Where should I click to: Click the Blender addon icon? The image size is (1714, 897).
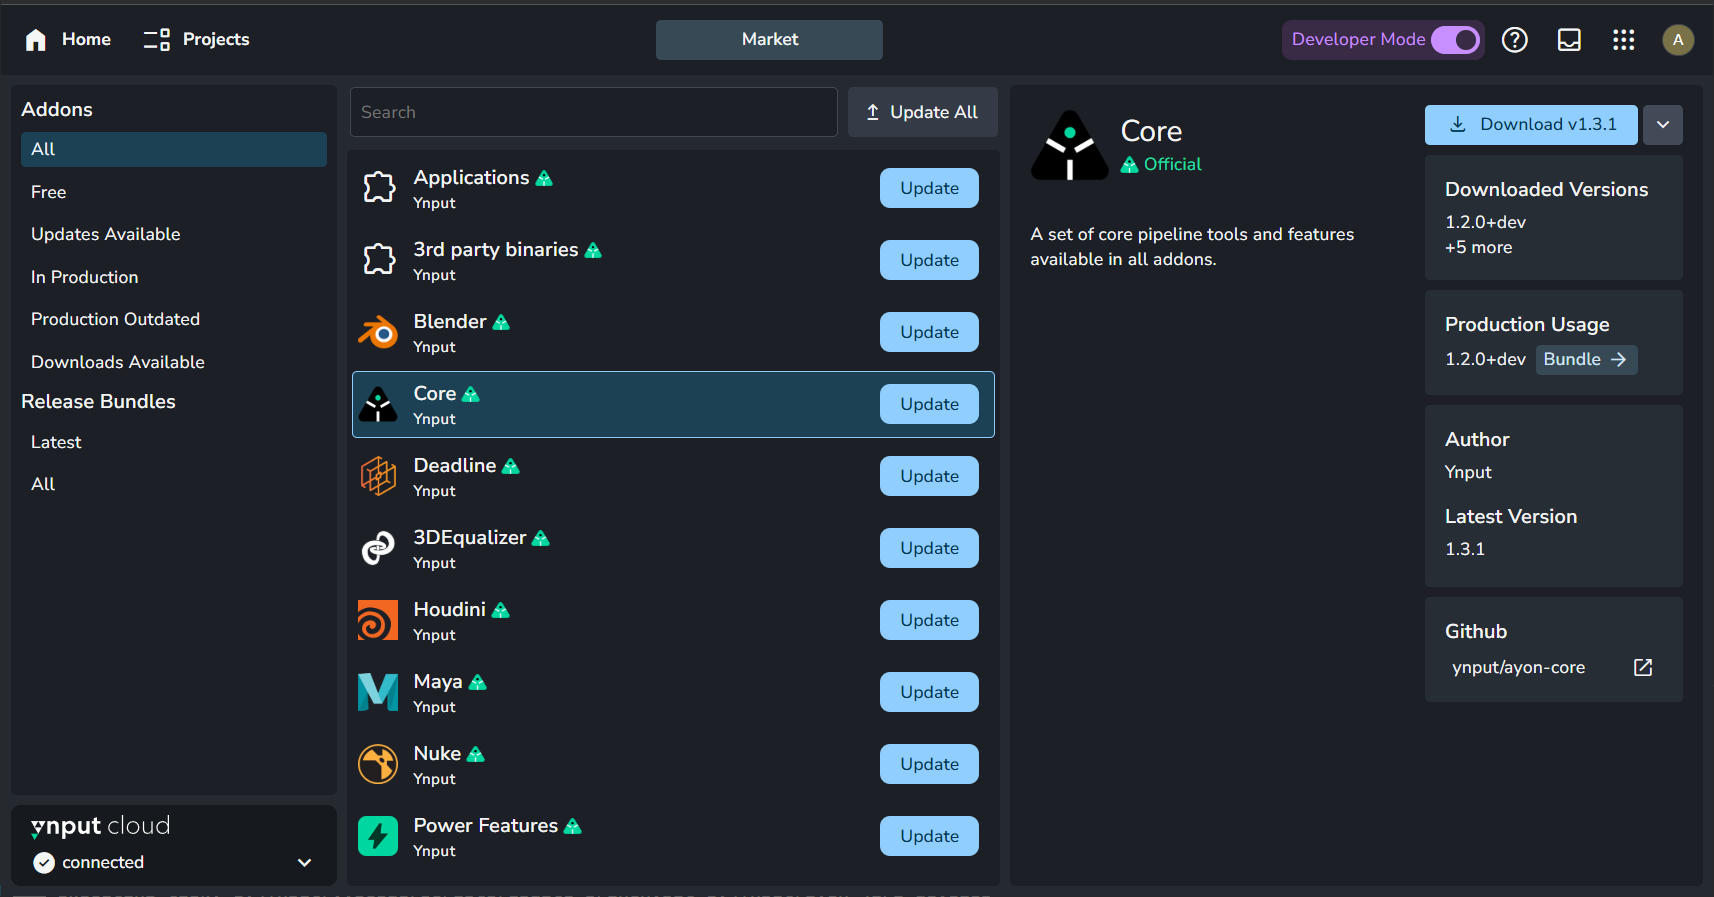[378, 332]
